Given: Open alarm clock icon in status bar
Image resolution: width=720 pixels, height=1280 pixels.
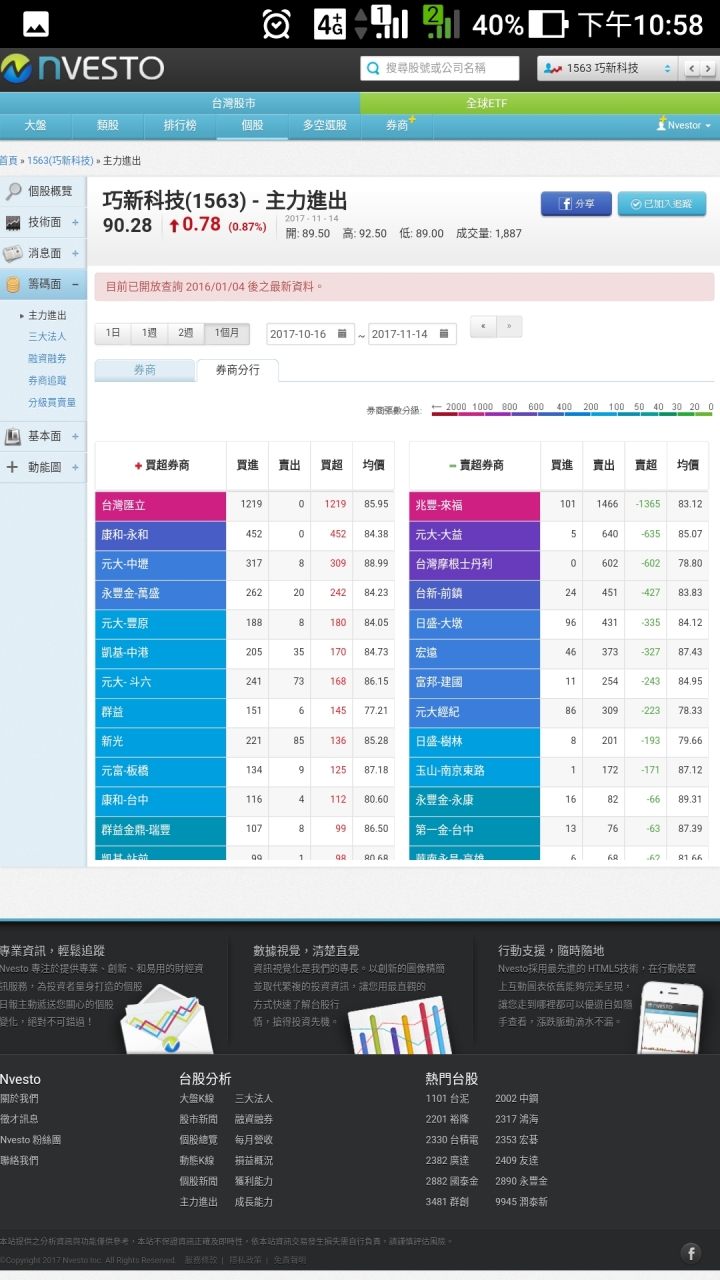Looking at the screenshot, I should coord(277,23).
